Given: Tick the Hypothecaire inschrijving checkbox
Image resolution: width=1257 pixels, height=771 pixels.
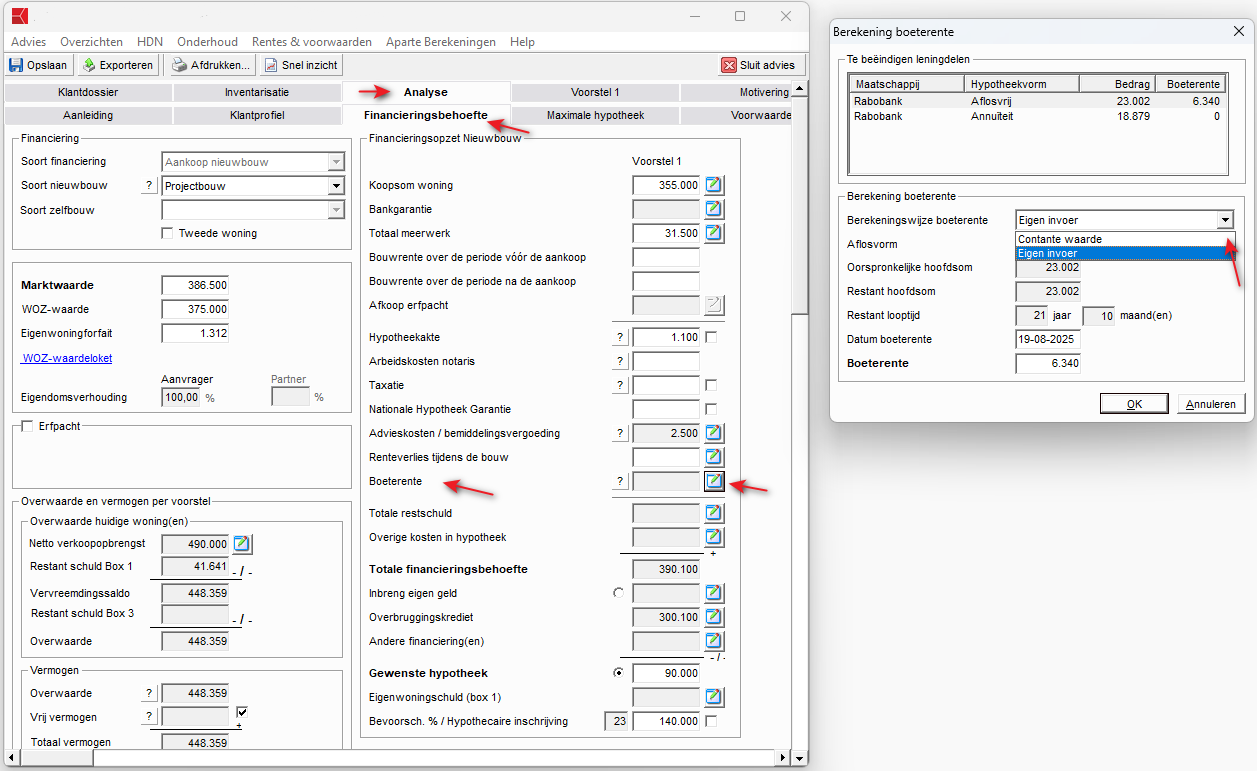Looking at the screenshot, I should (x=711, y=721).
